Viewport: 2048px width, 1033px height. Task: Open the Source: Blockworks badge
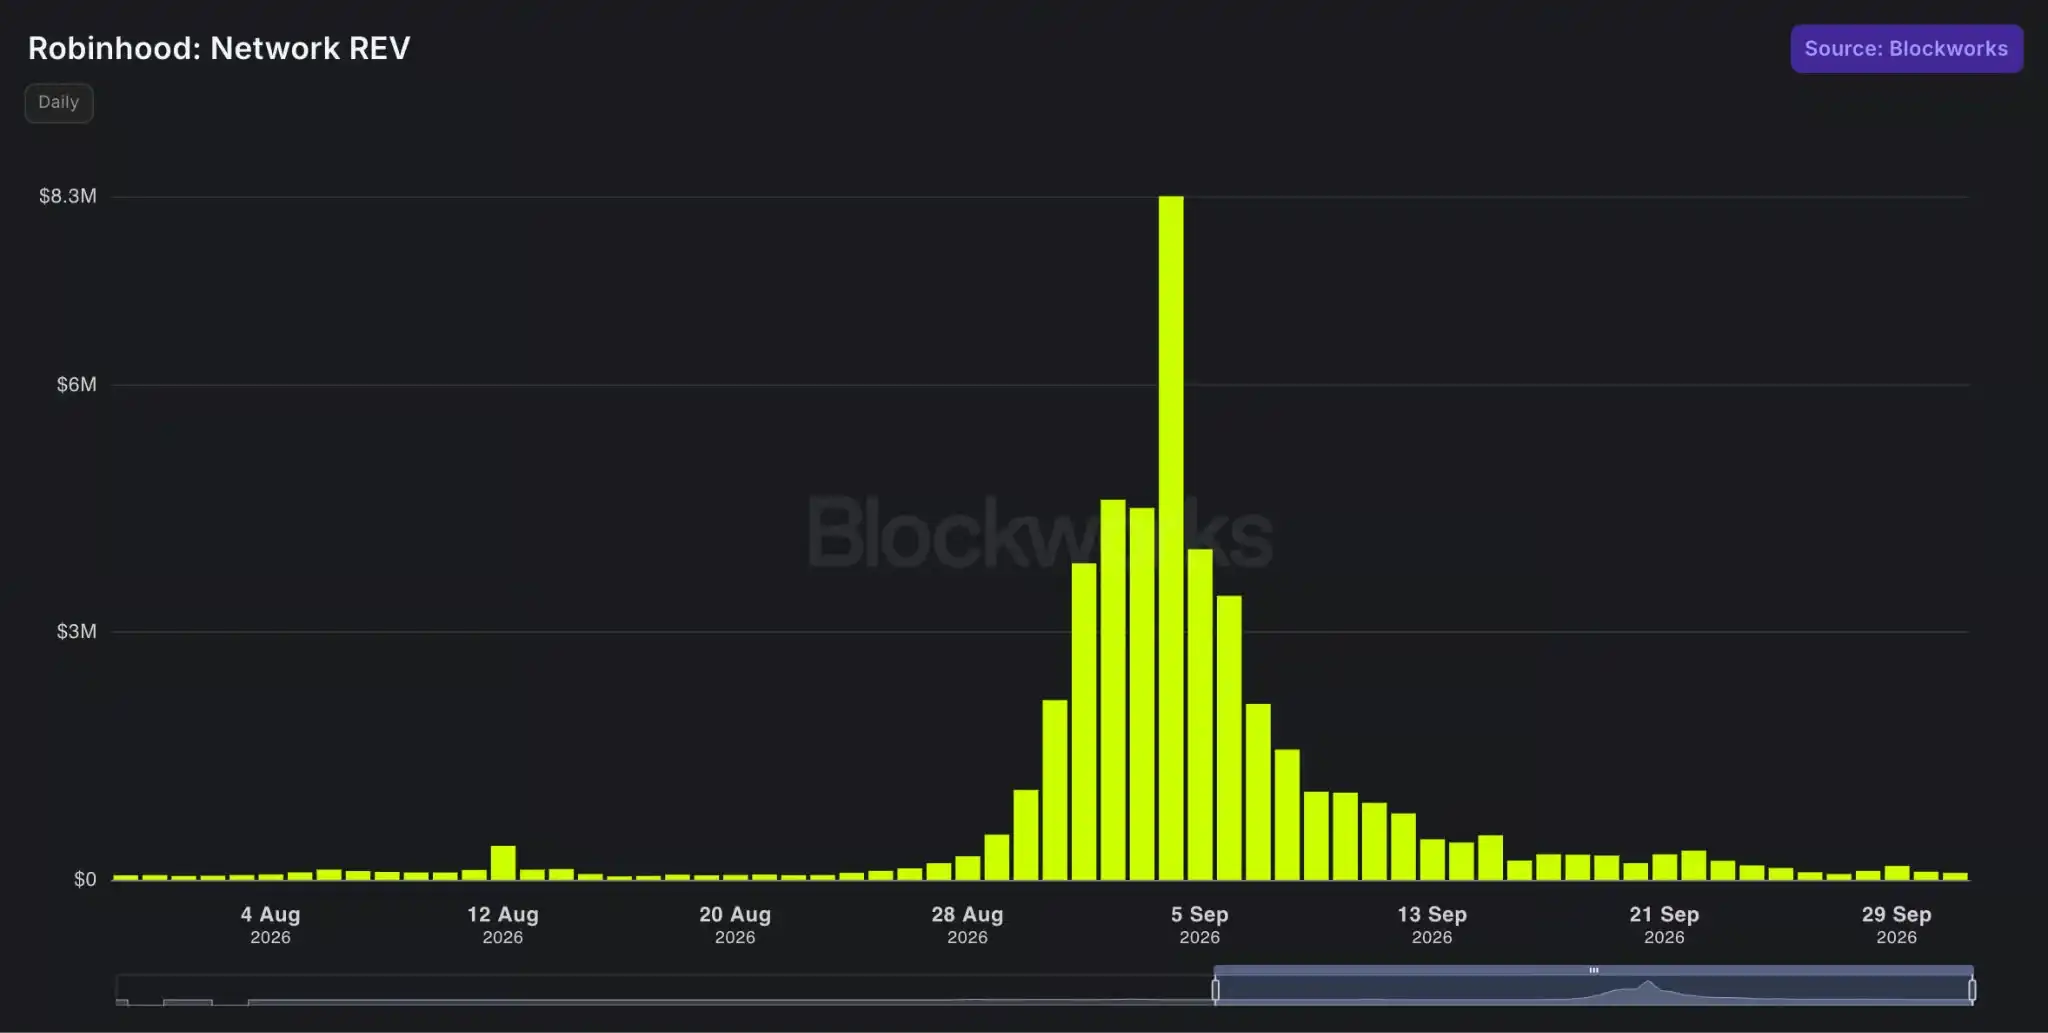pyautogui.click(x=1906, y=49)
